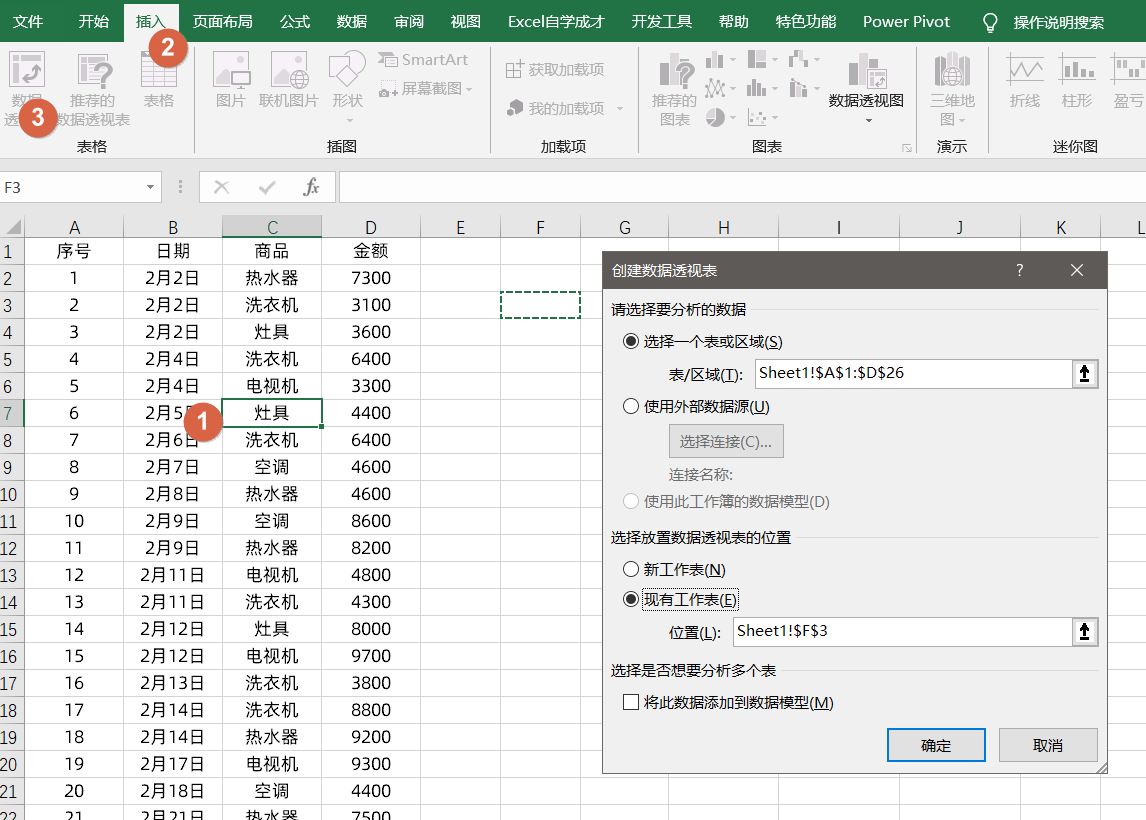
Task: Click 取消 to dismiss the dialog
Action: (1047, 745)
